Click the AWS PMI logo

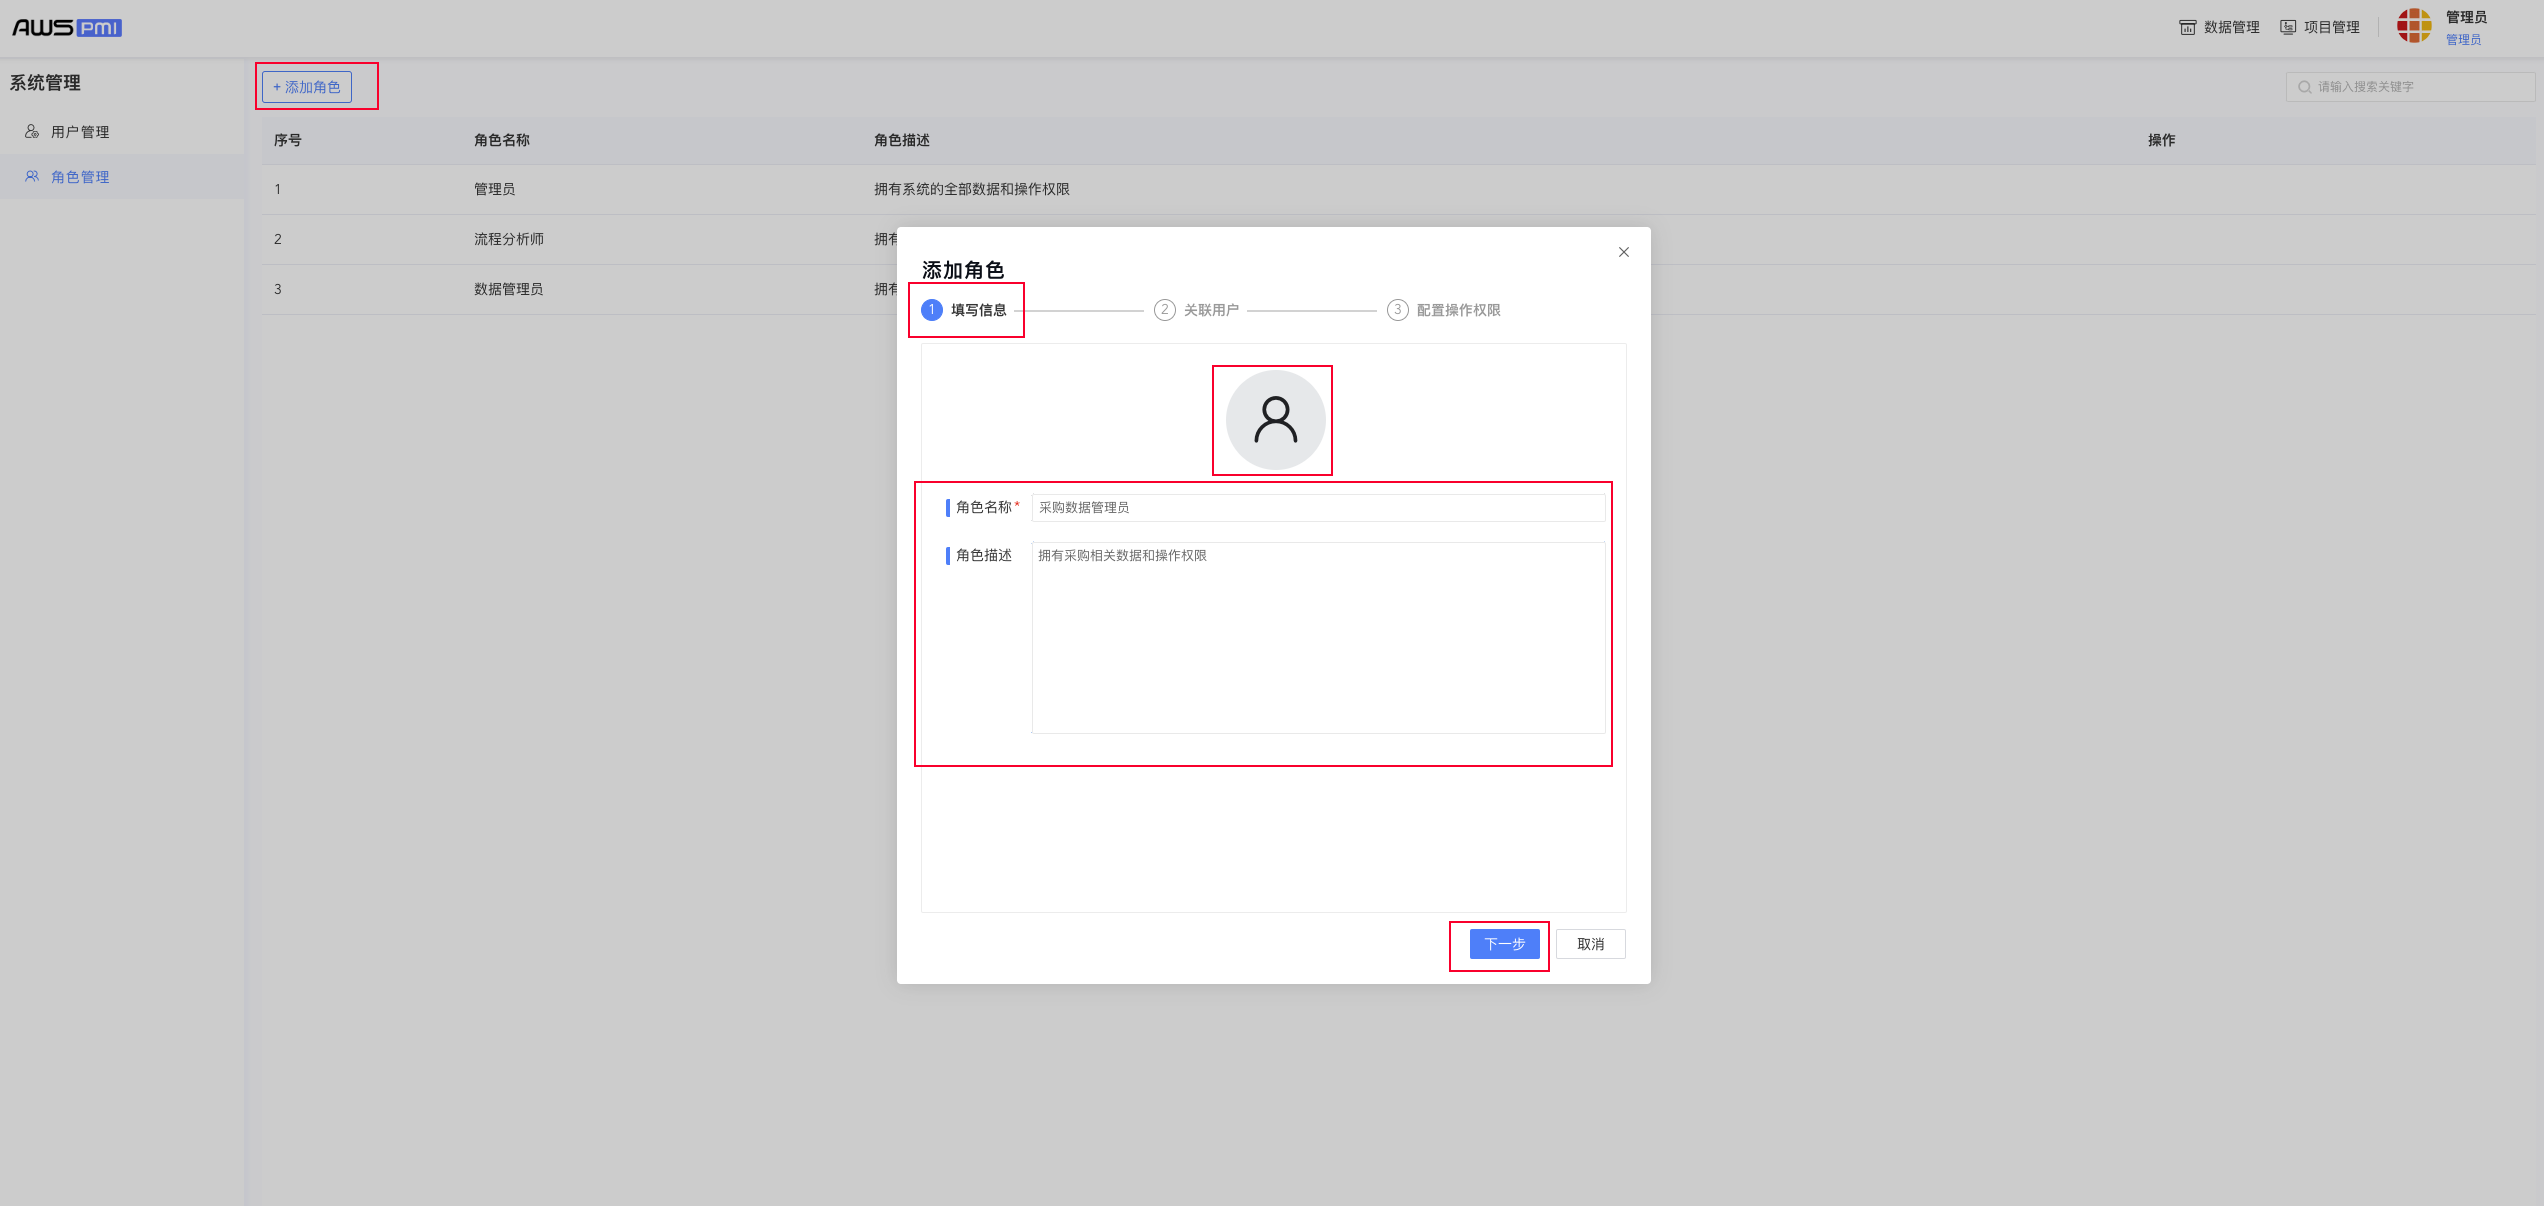[x=67, y=28]
